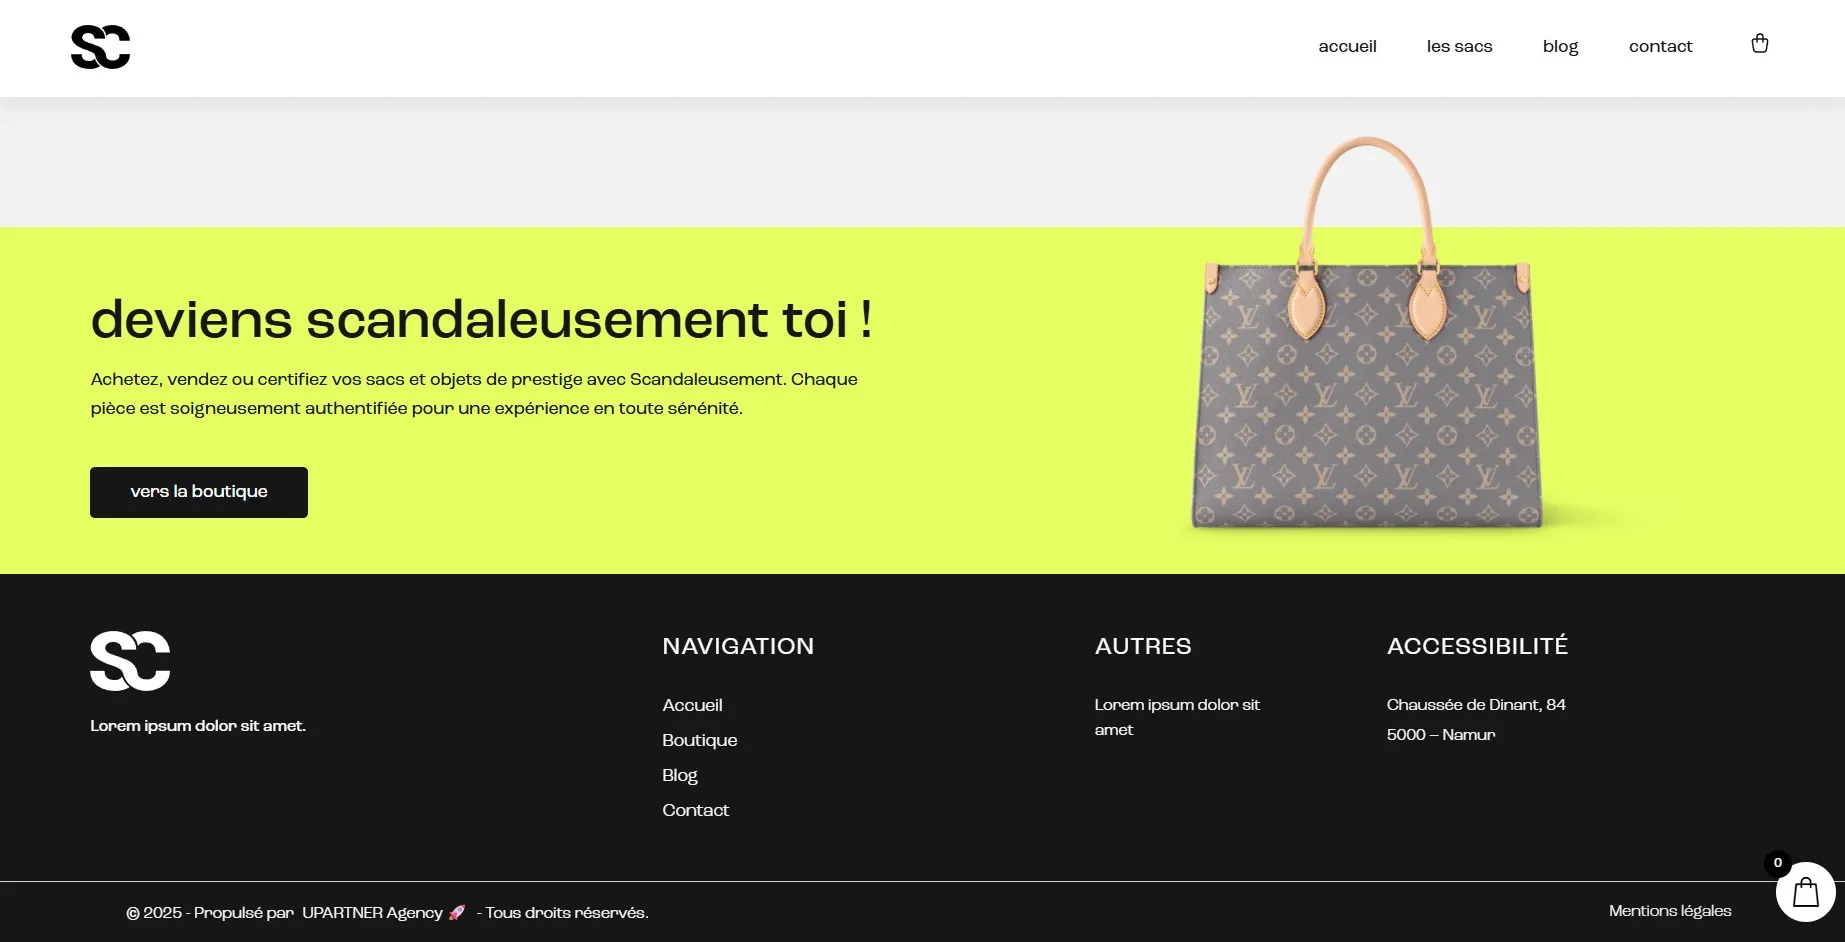Image resolution: width=1845 pixels, height=942 pixels.
Task: Go to accueil in the top menu
Action: coord(1347,46)
